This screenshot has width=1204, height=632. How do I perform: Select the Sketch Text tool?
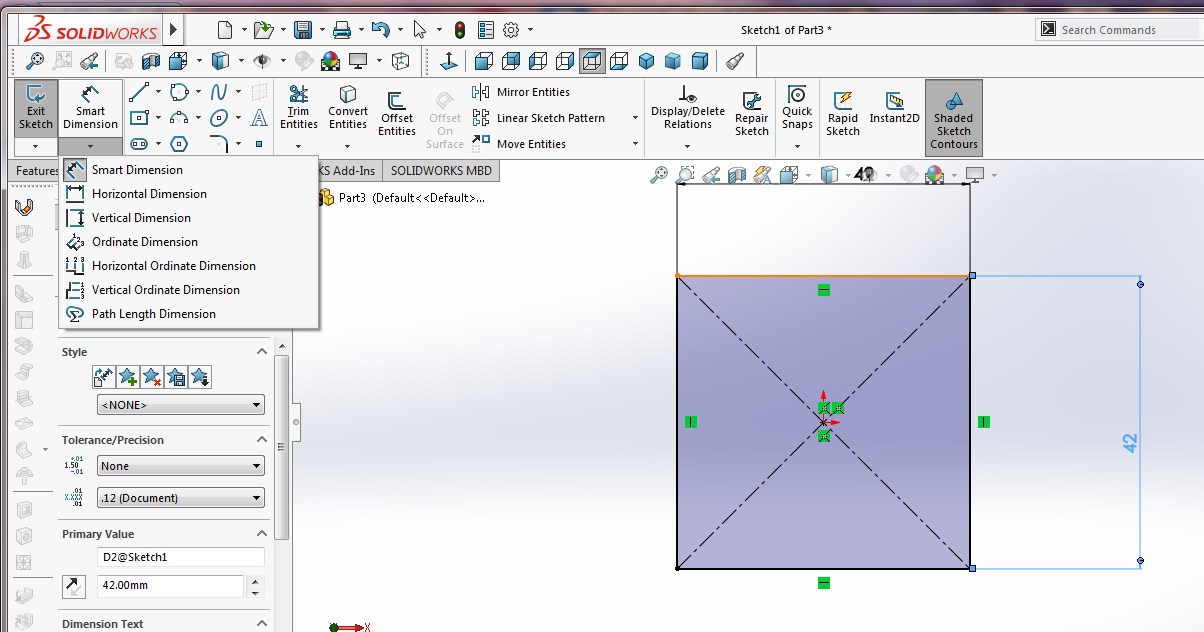pos(259,118)
